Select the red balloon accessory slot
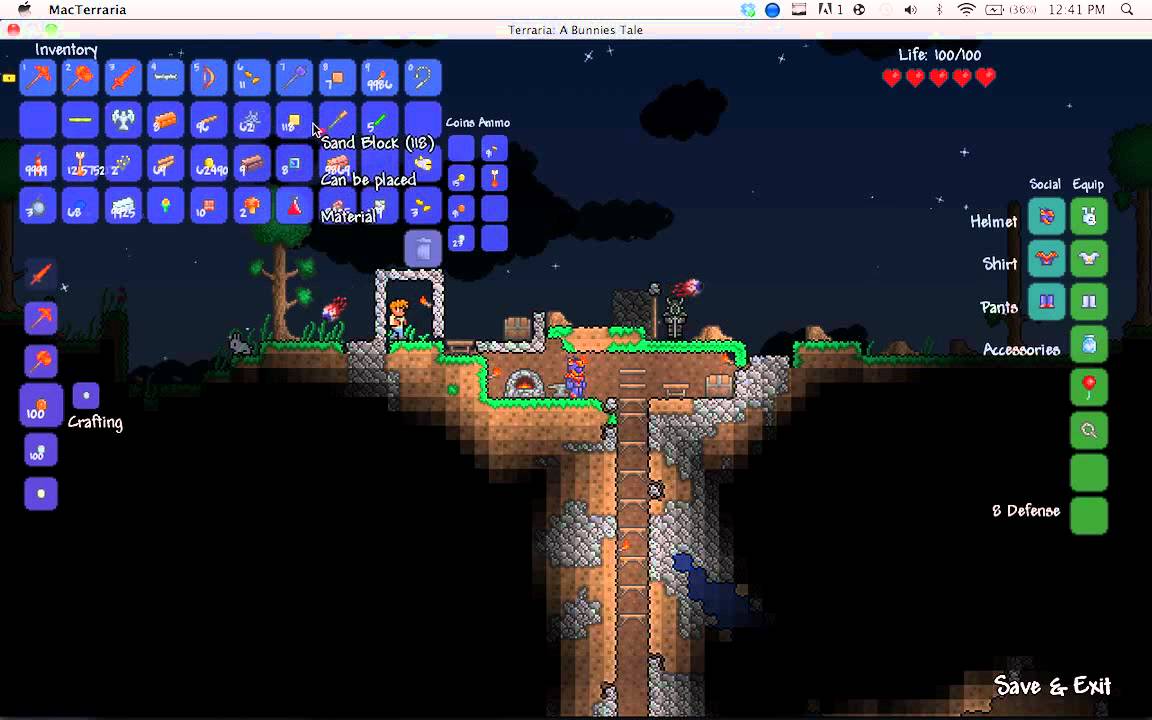1152x720 pixels. (x=1089, y=387)
